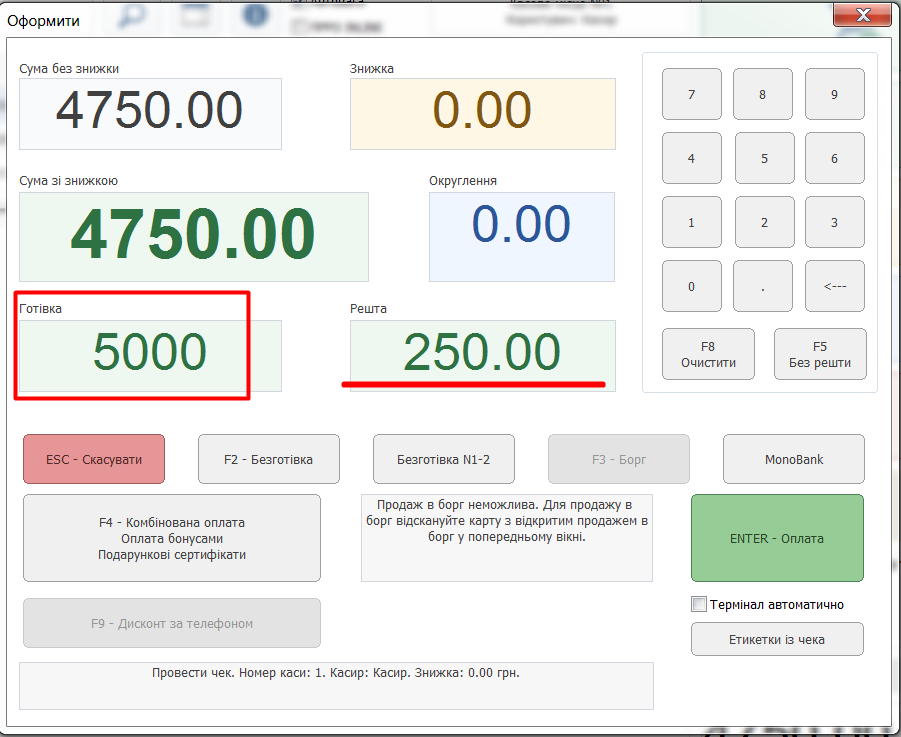Clear the amount with F8 Очистити
The height and width of the screenshot is (737, 901).
tap(708, 354)
